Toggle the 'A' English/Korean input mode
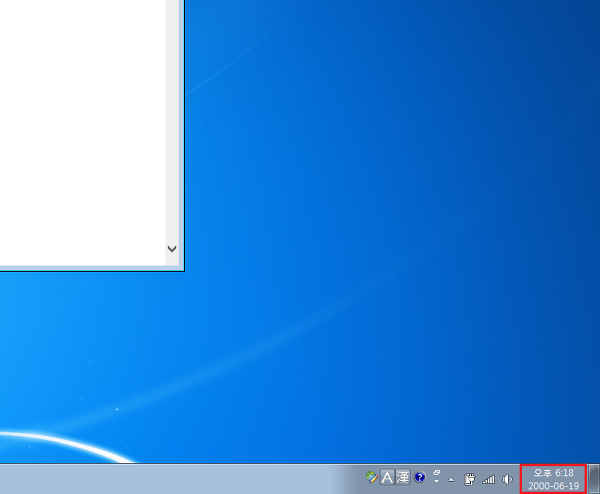600x494 pixels. point(387,477)
